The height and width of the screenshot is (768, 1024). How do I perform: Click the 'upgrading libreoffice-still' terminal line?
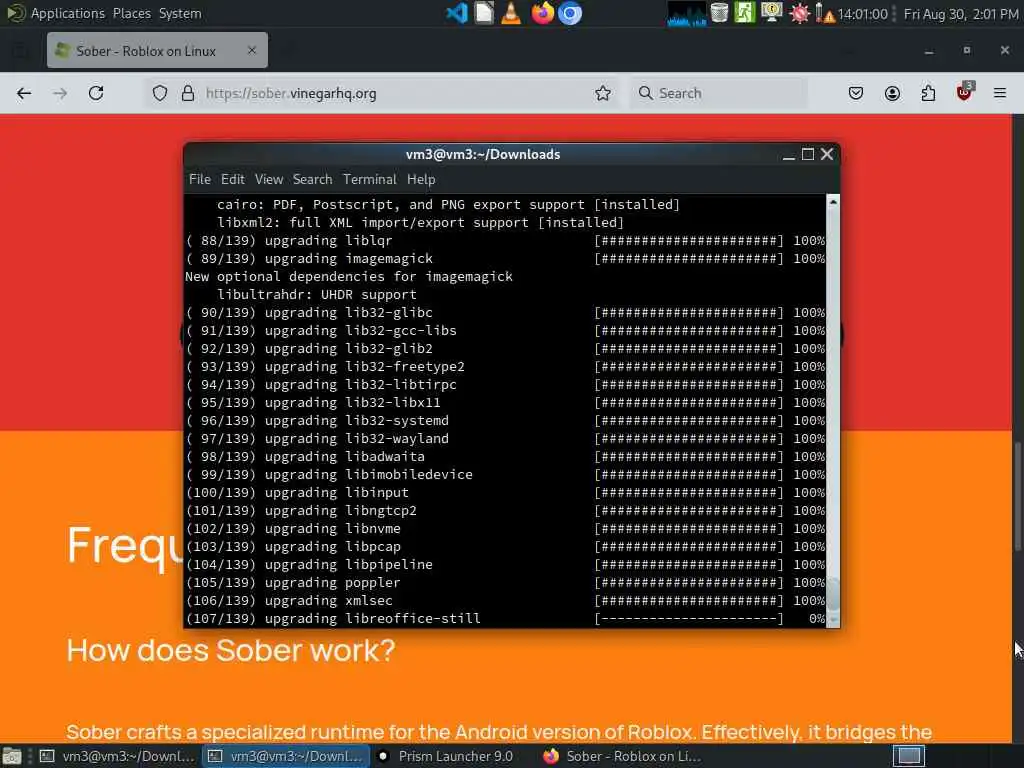(506, 618)
